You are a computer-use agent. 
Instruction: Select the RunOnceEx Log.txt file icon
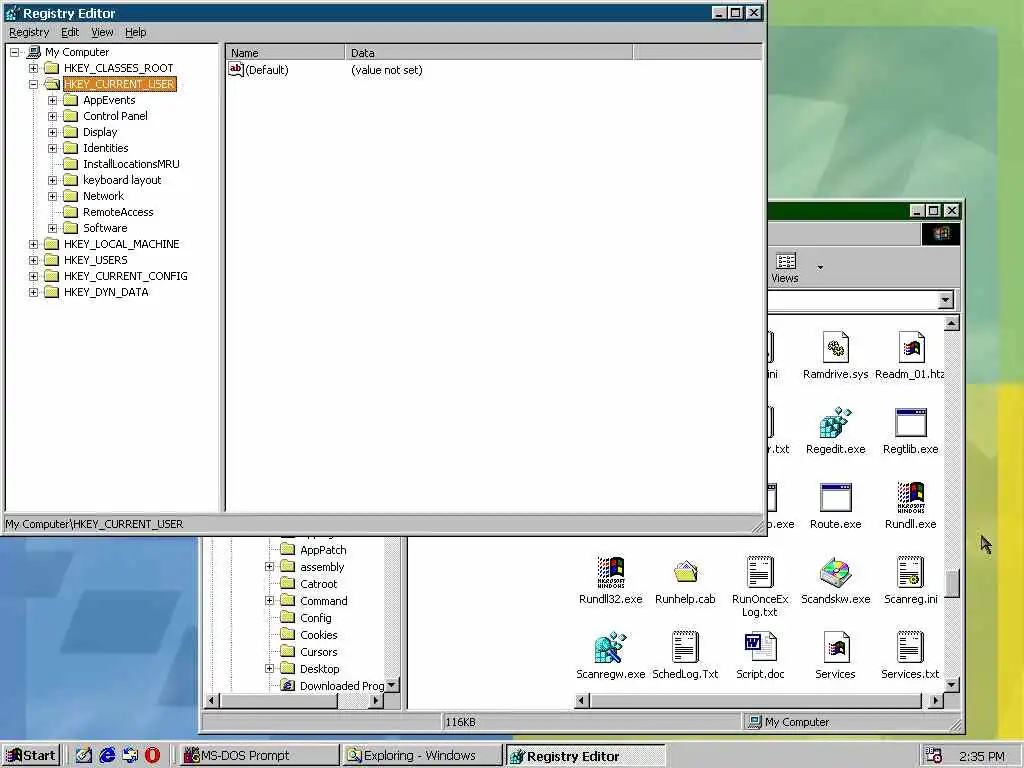point(760,572)
